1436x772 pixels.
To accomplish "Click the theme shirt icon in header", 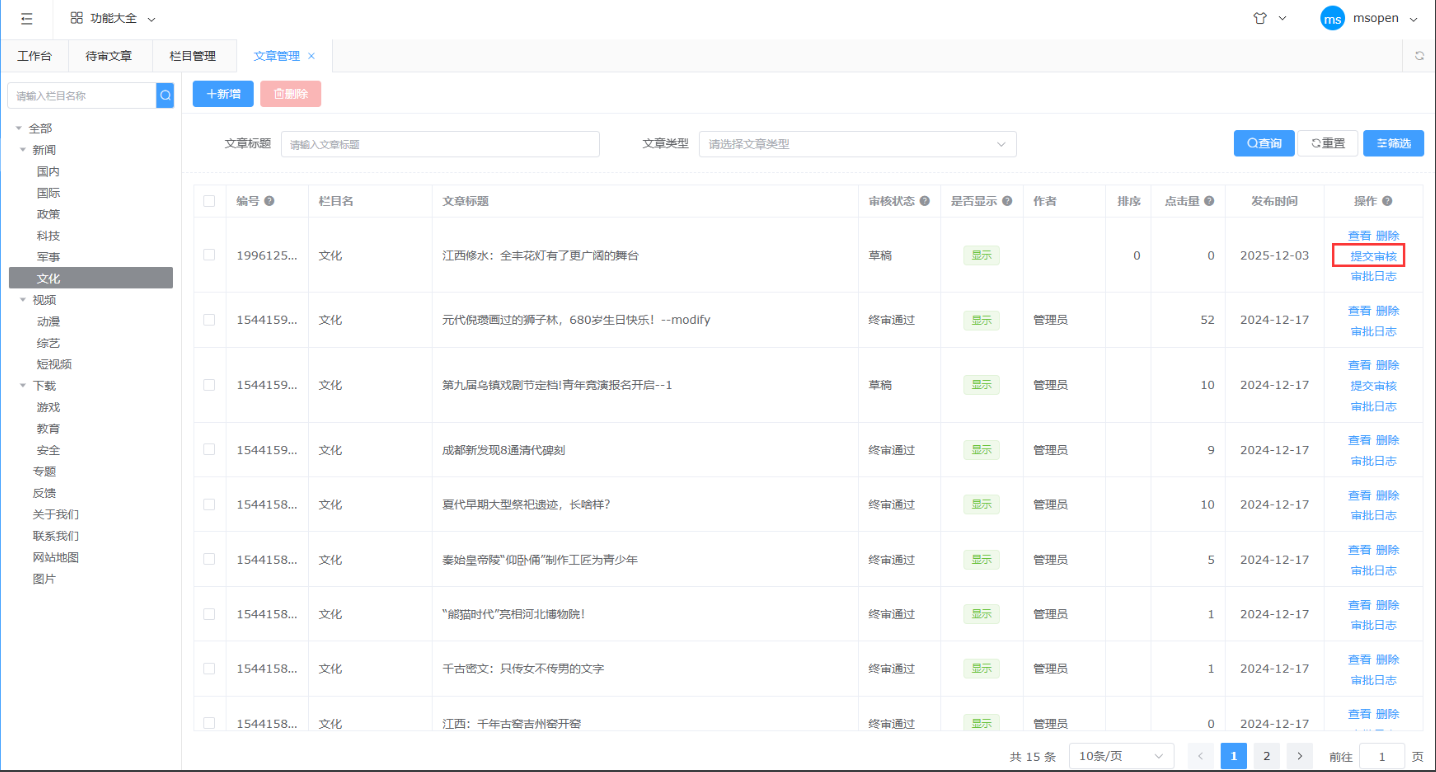I will coord(1260,19).
